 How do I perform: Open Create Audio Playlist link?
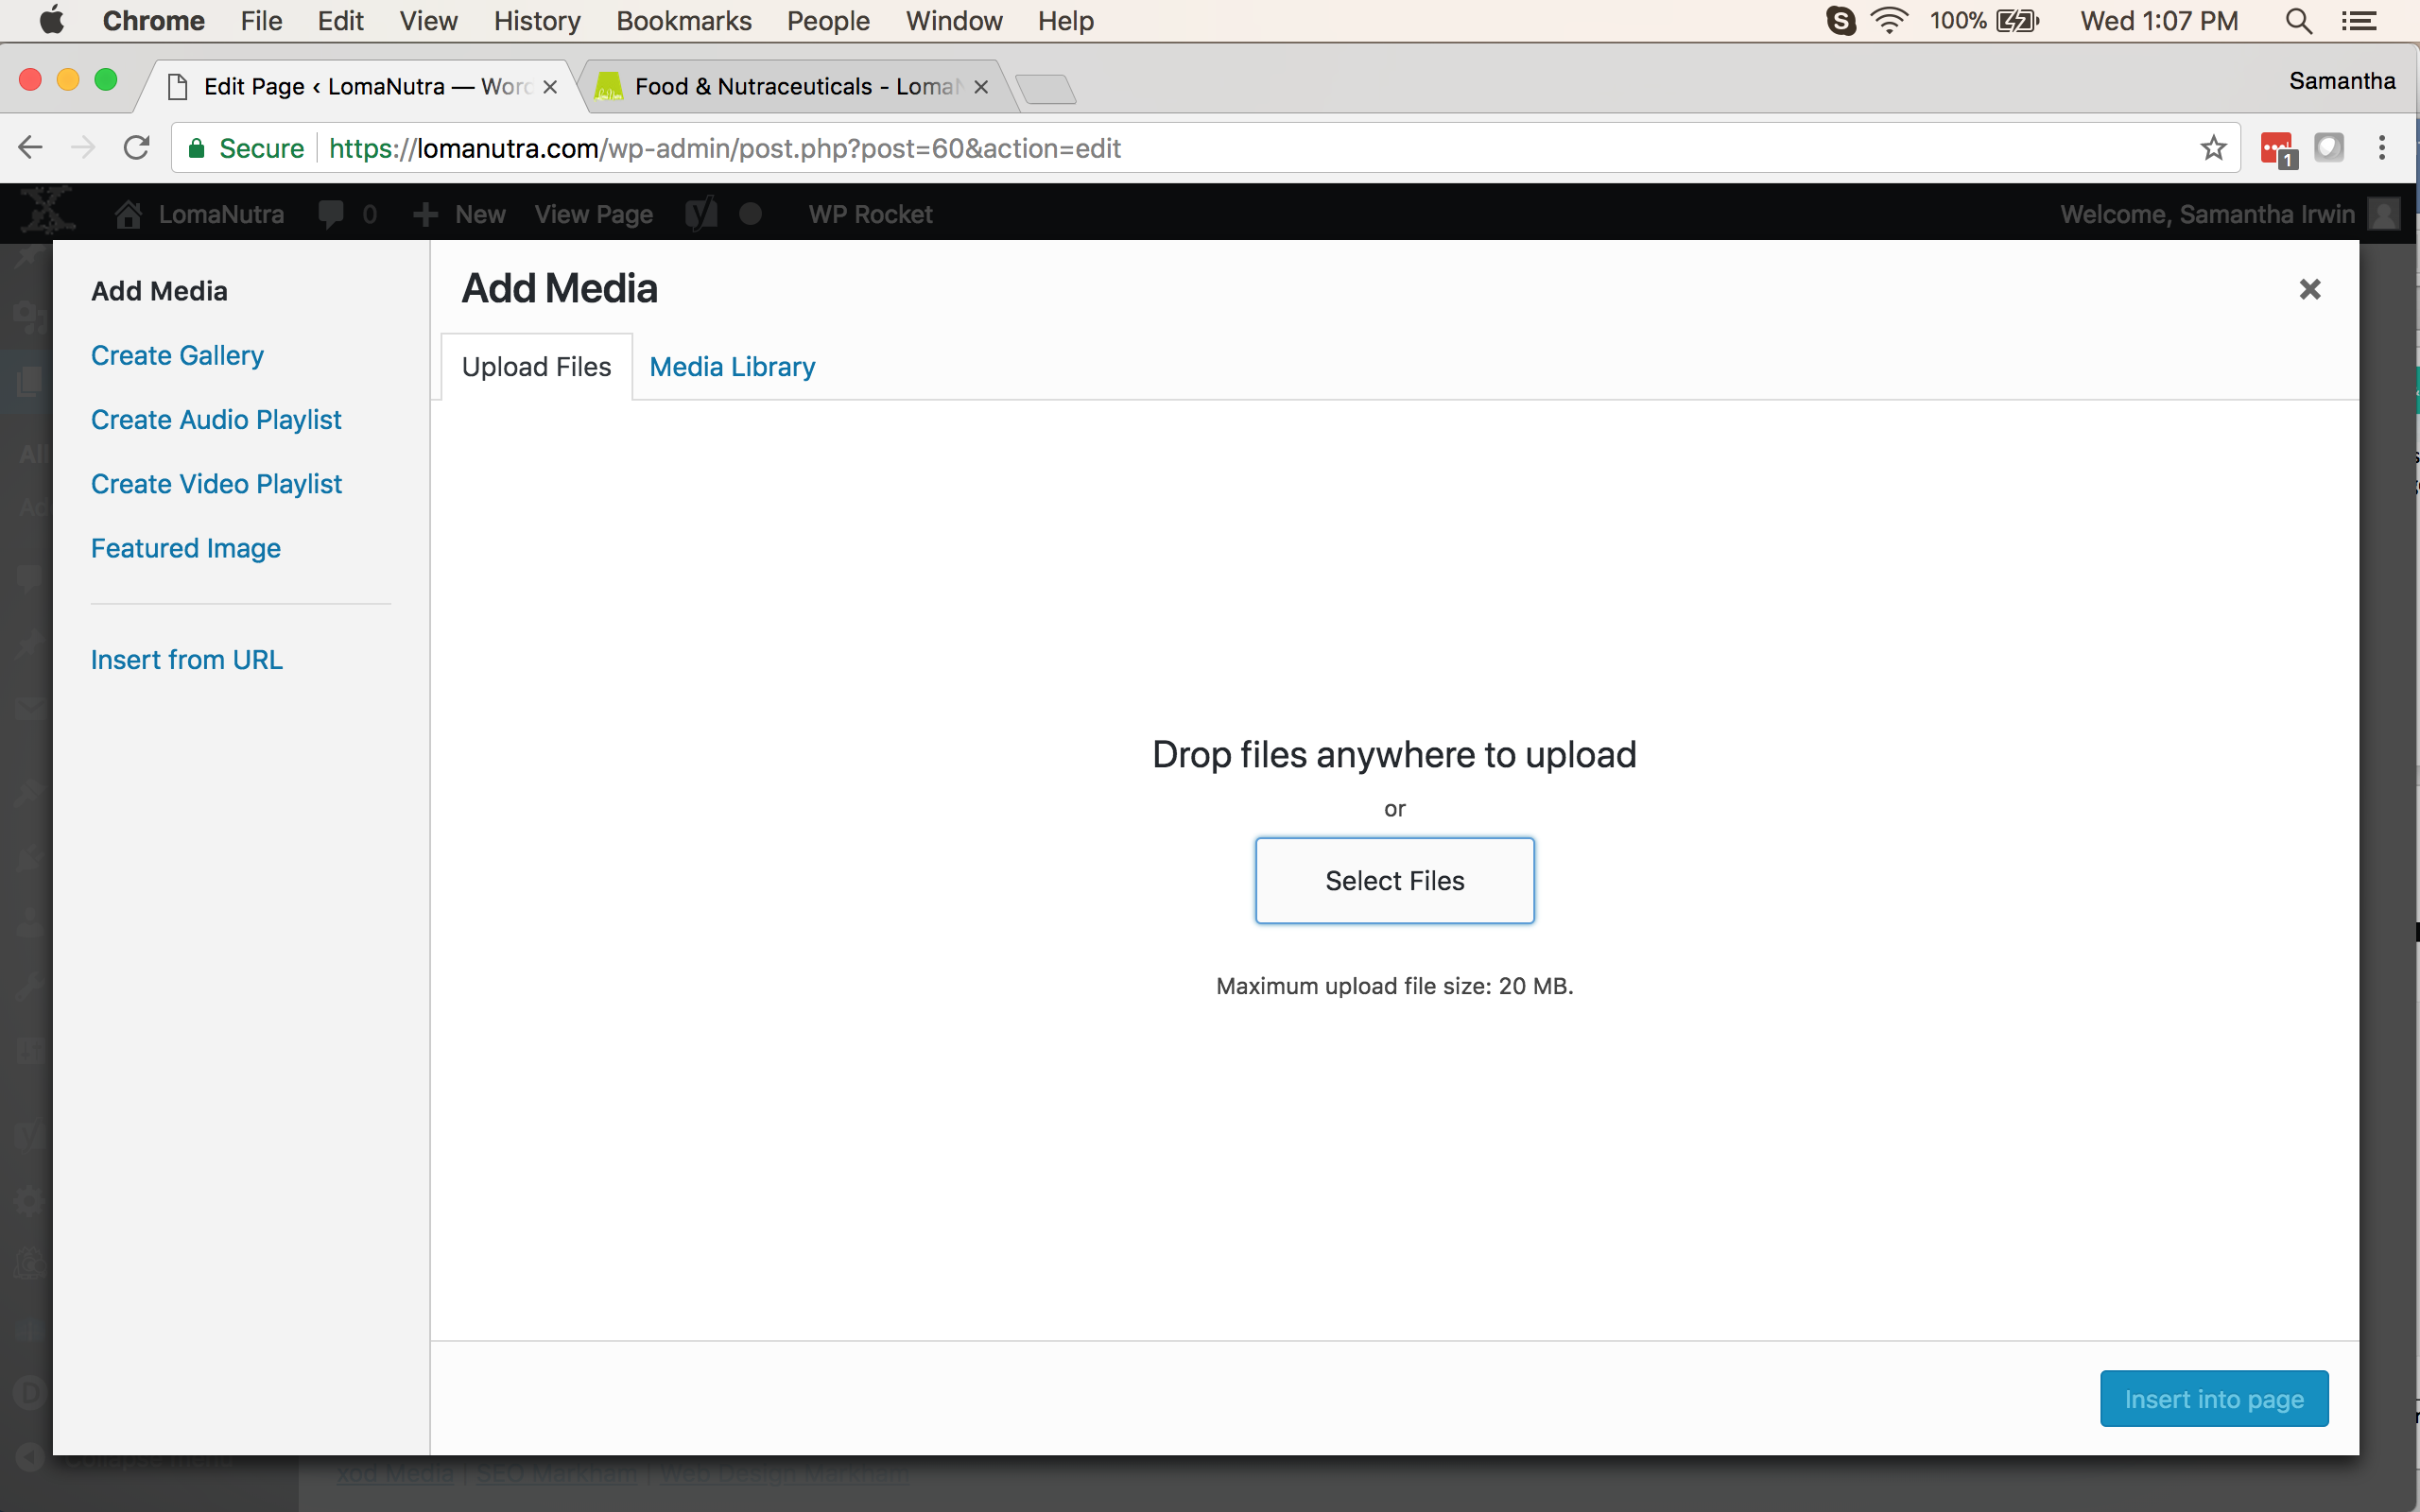pos(216,419)
